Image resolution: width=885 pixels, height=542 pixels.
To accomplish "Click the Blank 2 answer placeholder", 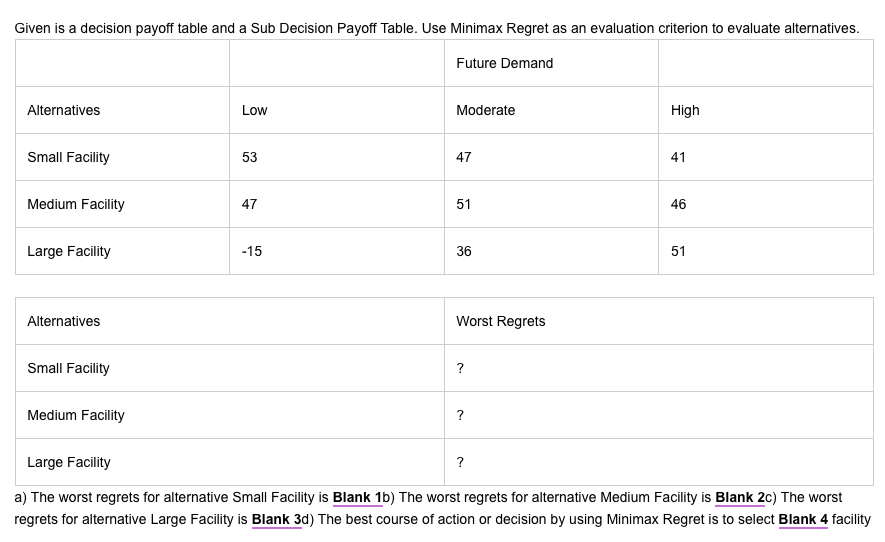I will [740, 497].
